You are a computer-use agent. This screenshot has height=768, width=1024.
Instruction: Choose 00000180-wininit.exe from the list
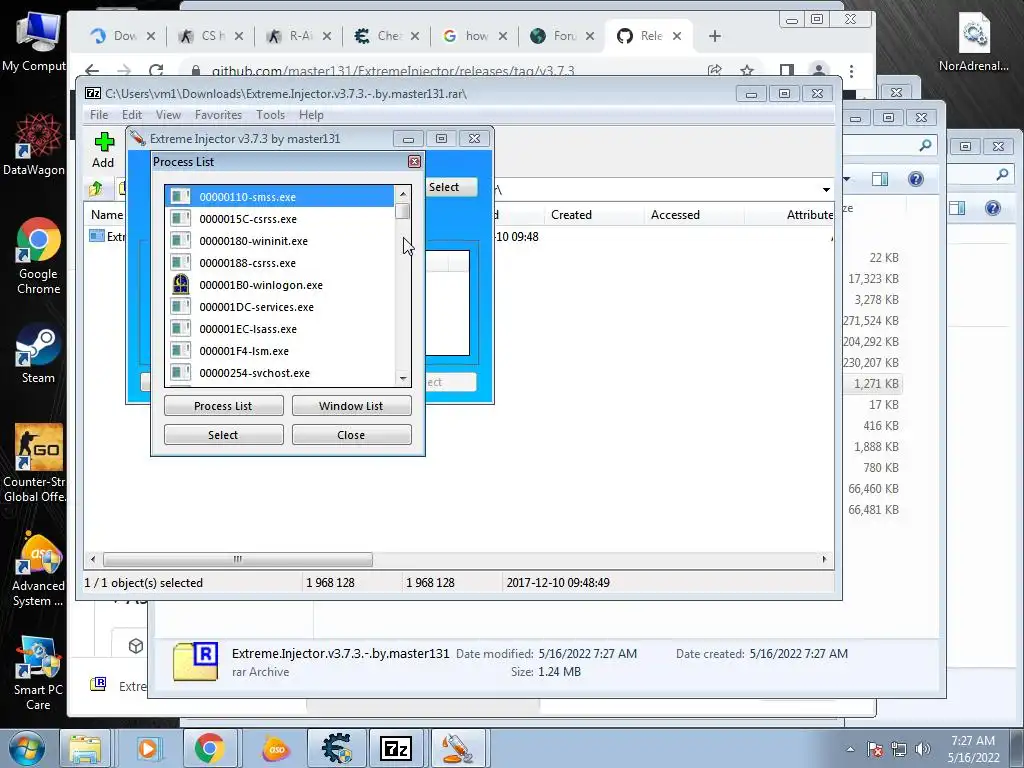pyautogui.click(x=280, y=241)
